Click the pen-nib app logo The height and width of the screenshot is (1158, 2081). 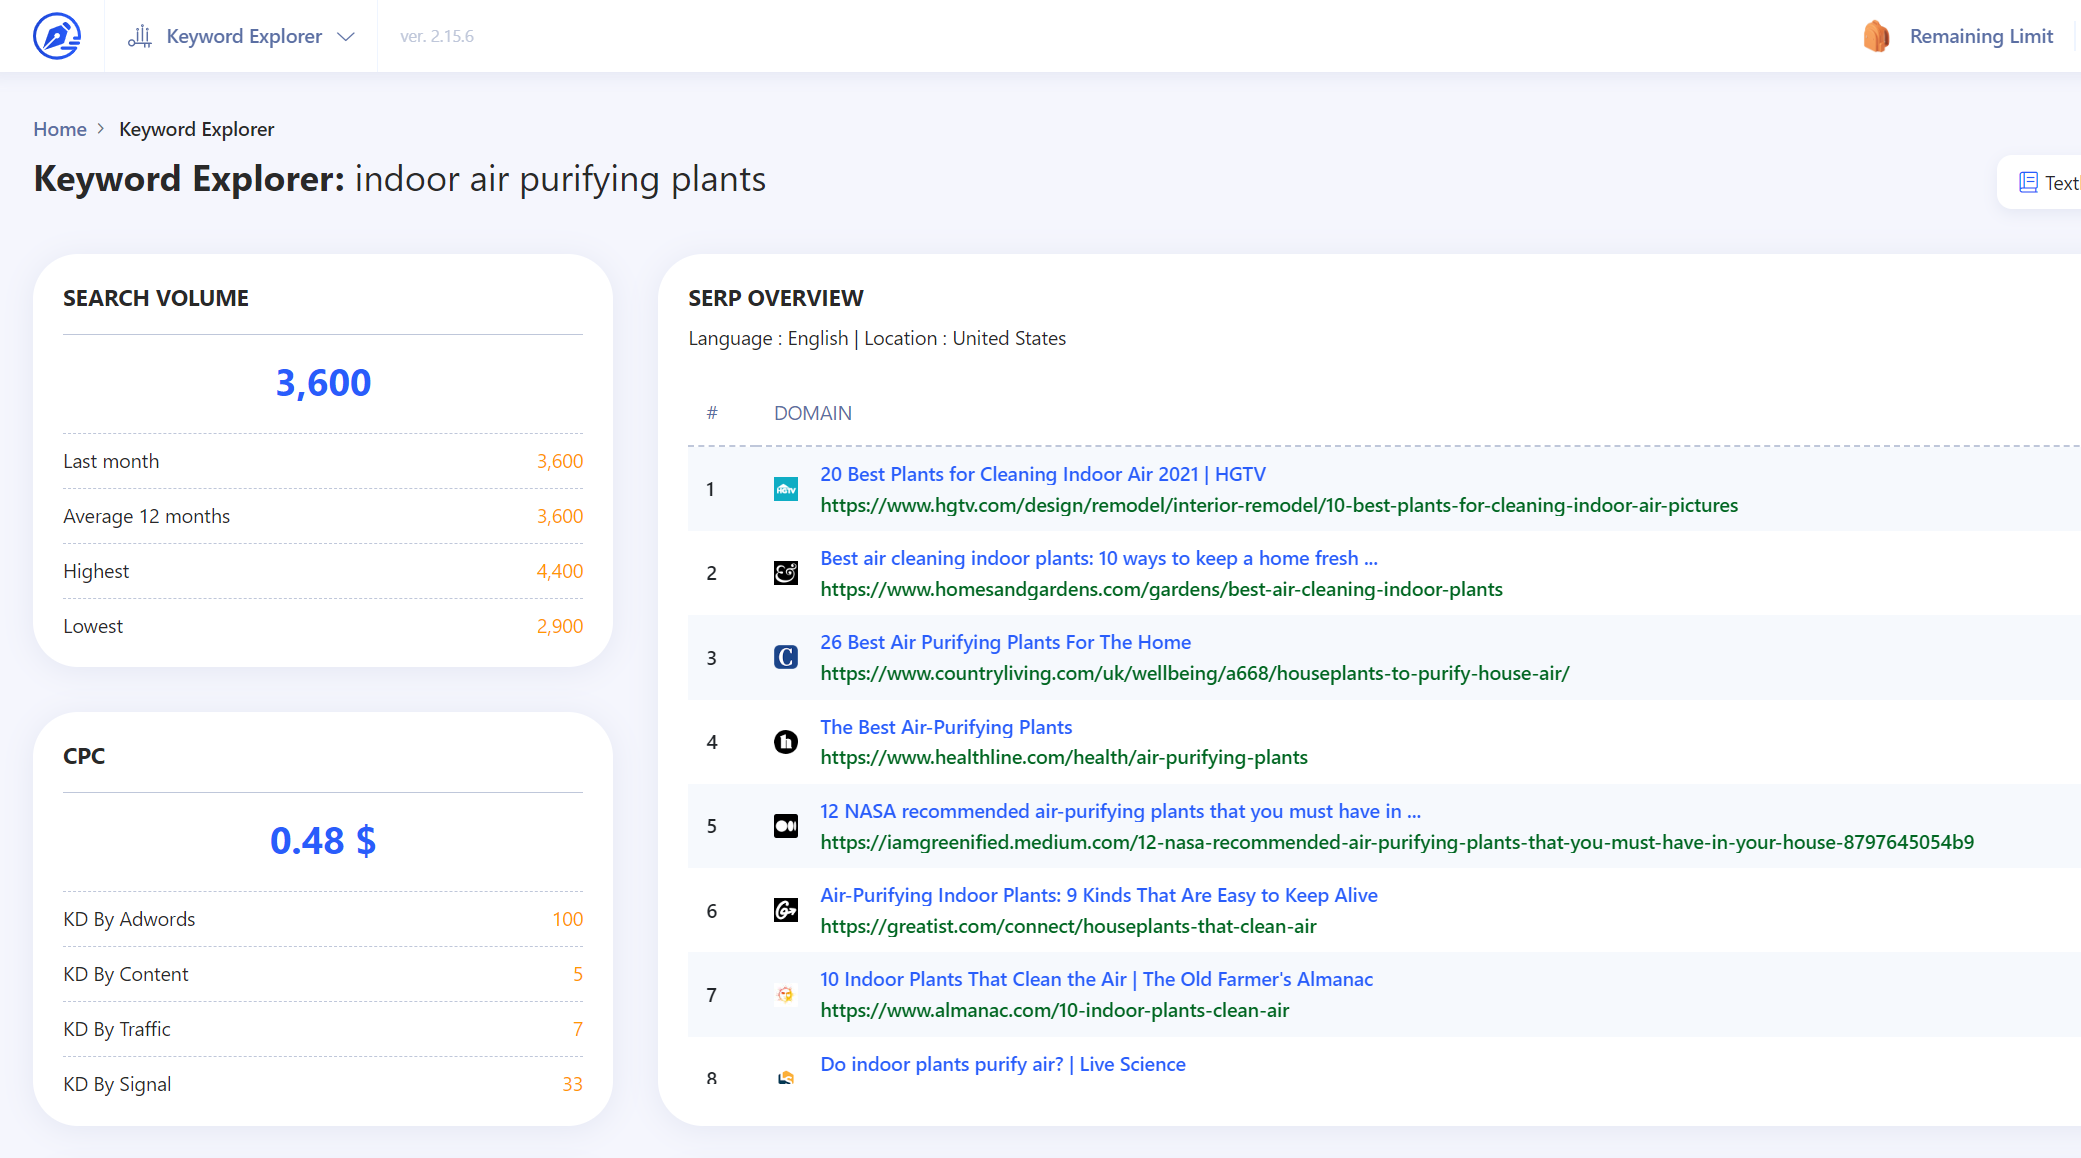click(56, 34)
